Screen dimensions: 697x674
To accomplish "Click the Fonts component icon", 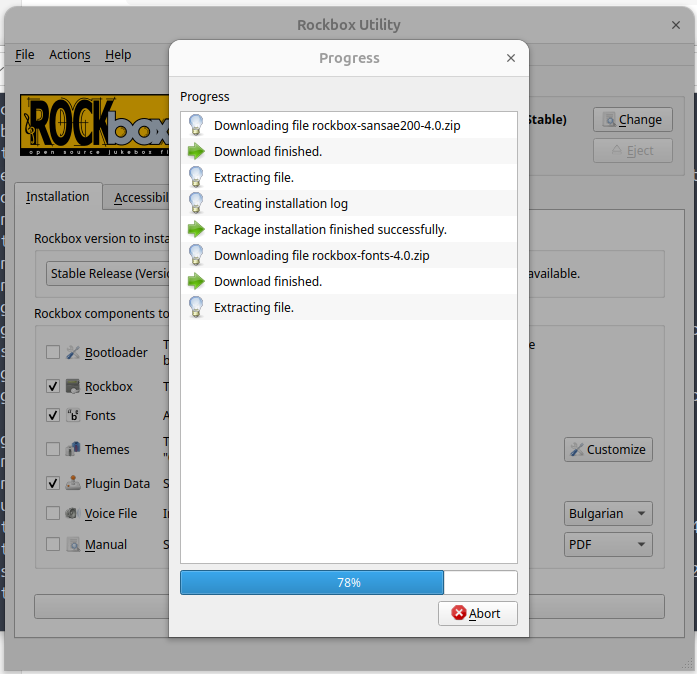I will click(72, 415).
